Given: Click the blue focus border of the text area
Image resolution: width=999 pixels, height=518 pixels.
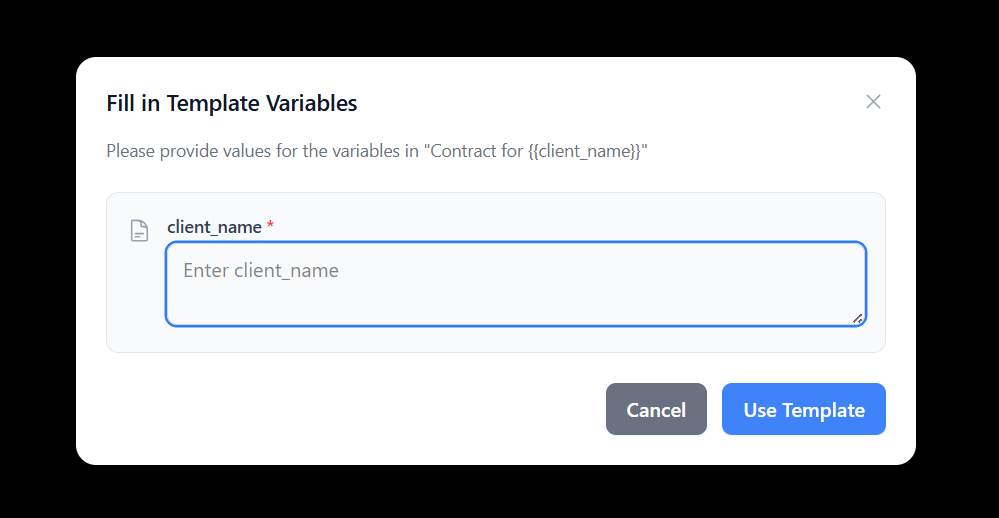Looking at the screenshot, I should point(515,243).
